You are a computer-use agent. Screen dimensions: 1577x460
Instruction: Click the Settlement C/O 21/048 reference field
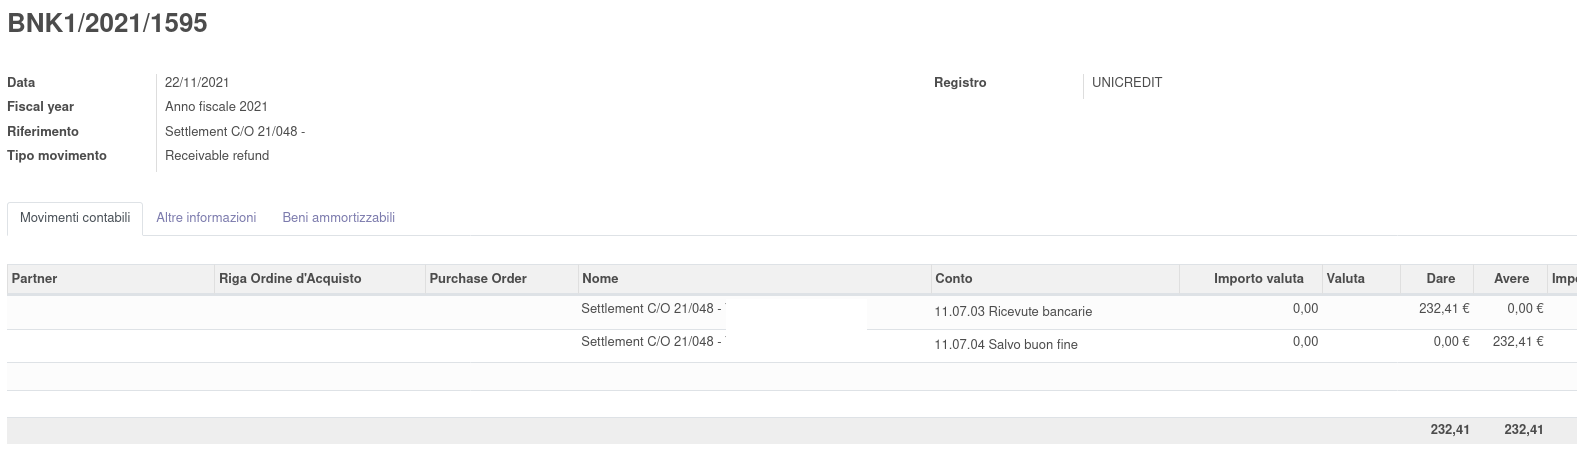(299, 132)
